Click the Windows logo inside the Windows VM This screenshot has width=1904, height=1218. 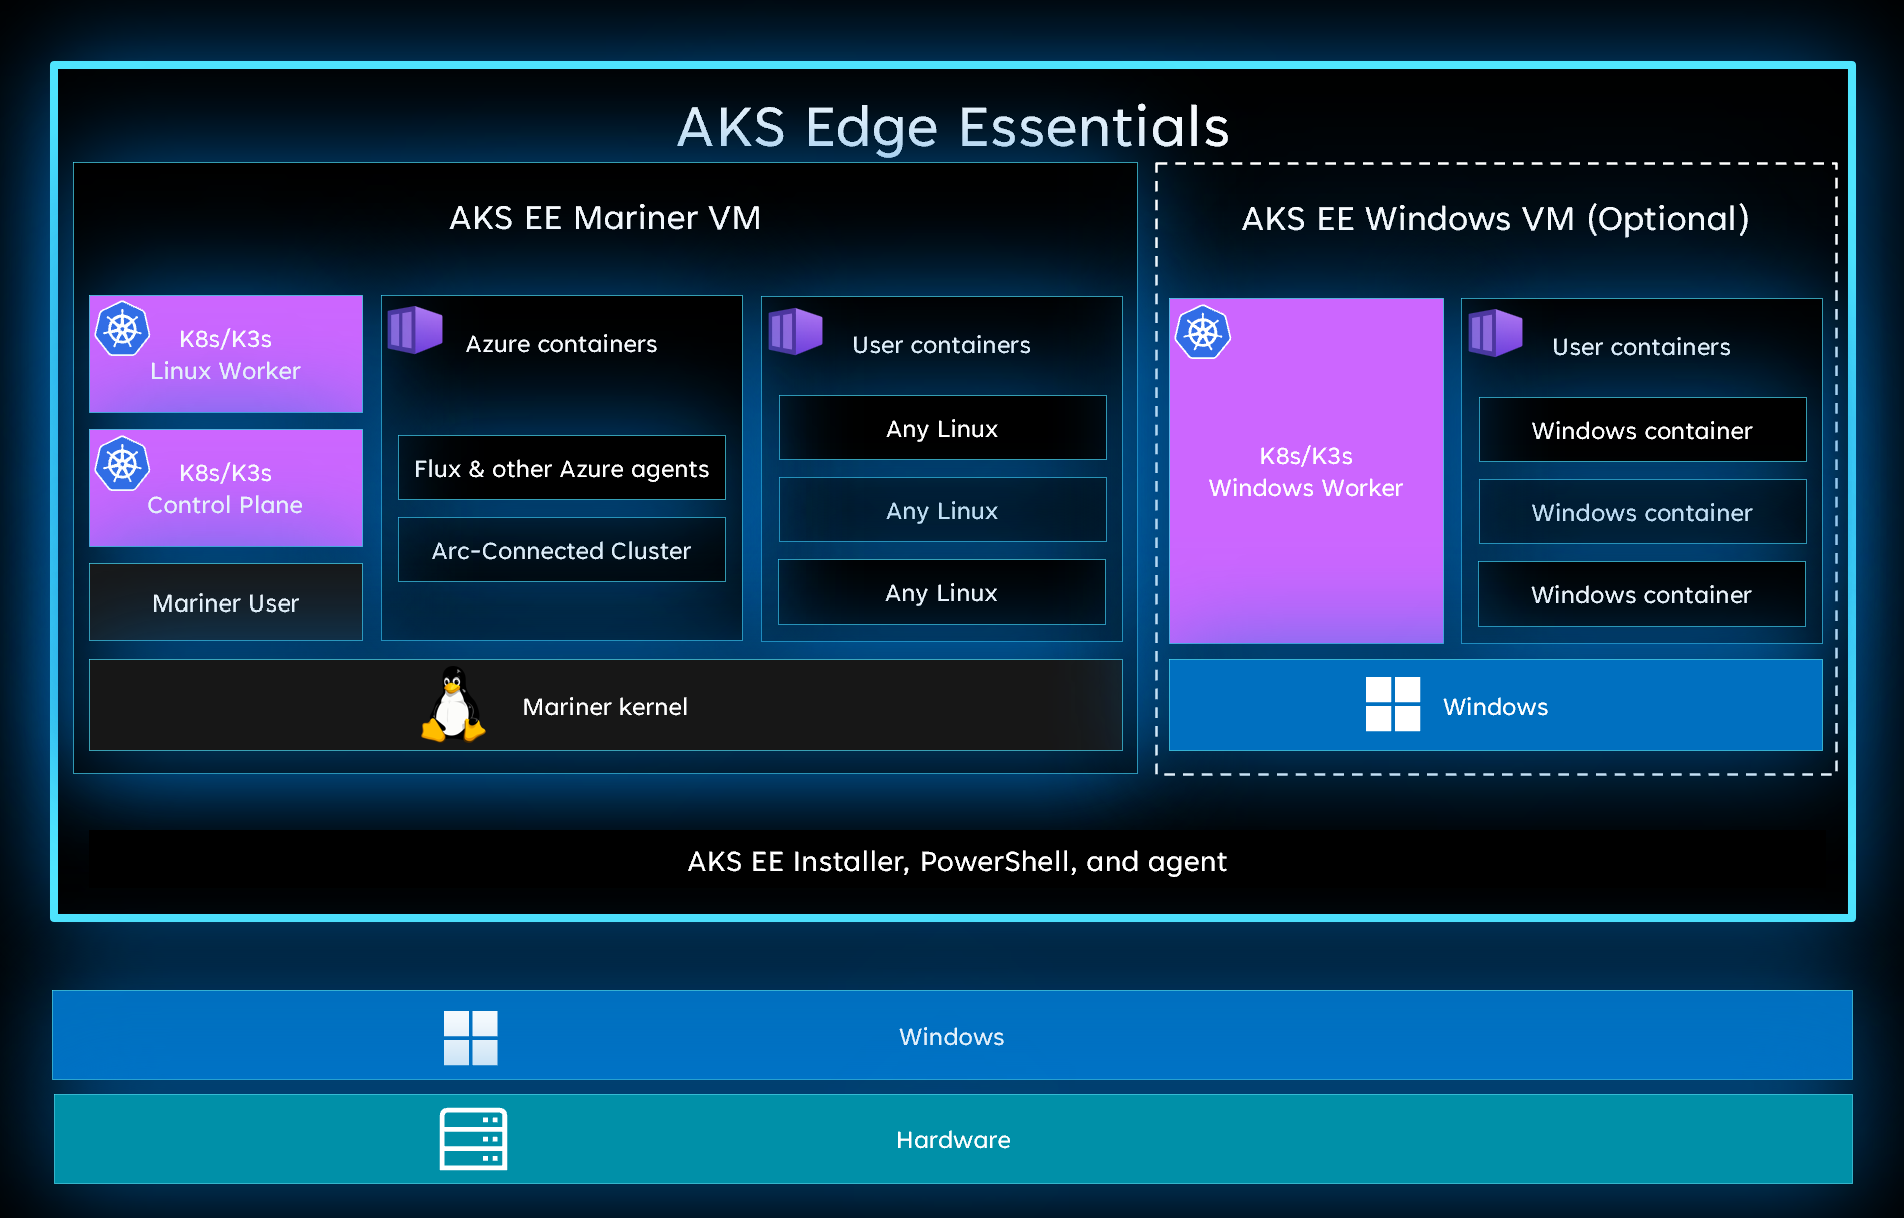pyautogui.click(x=1392, y=705)
